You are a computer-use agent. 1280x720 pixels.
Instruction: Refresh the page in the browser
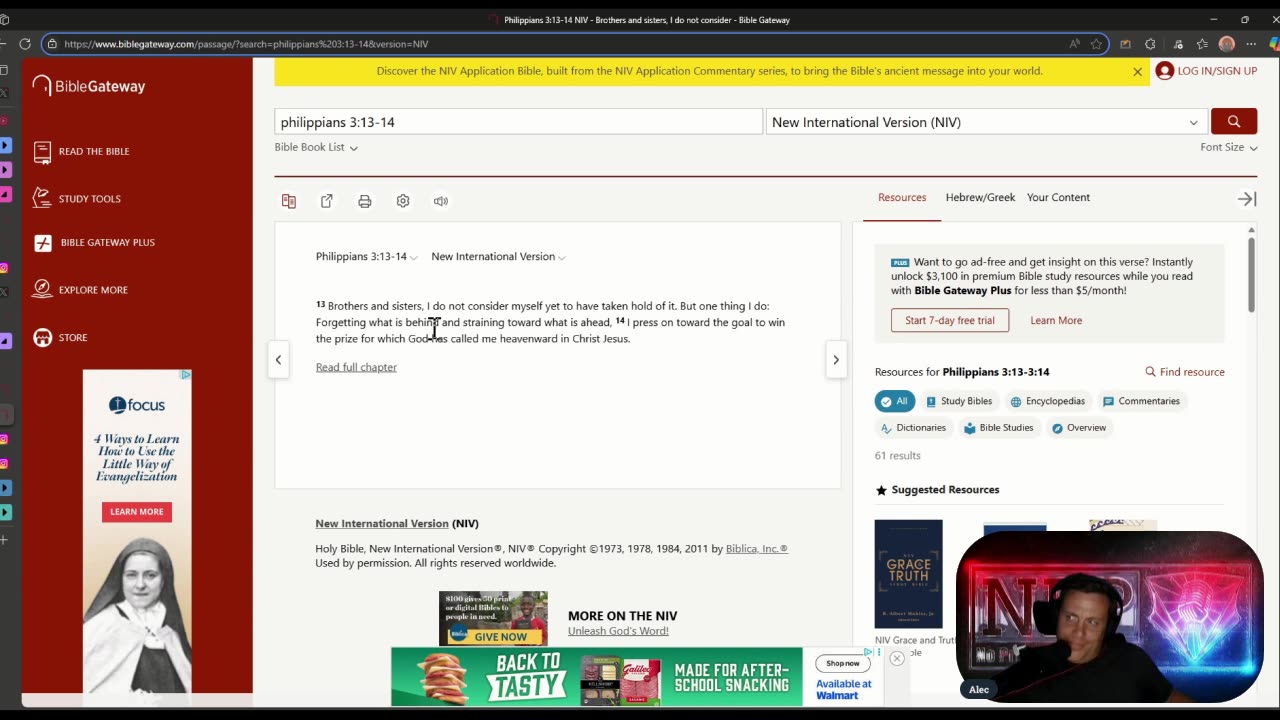pyautogui.click(x=25, y=44)
